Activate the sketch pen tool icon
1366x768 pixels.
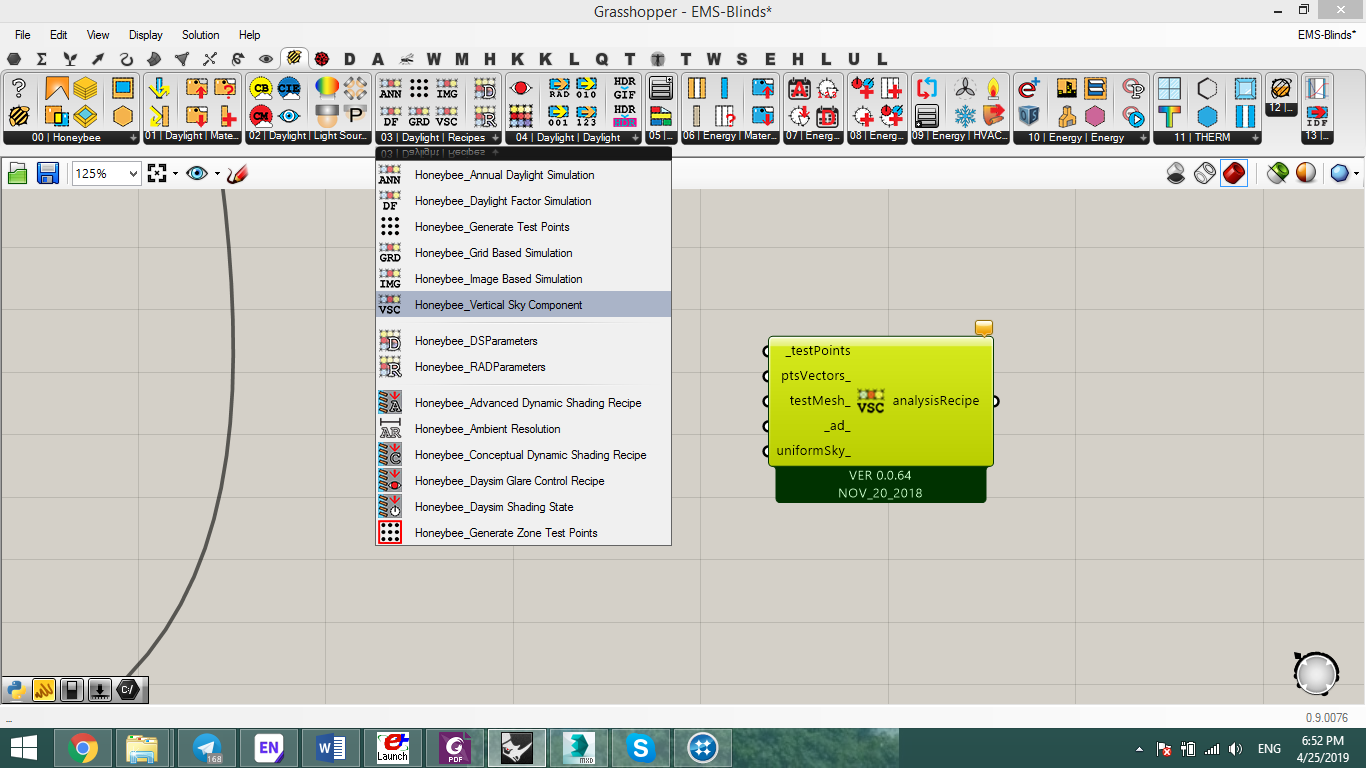tap(237, 174)
